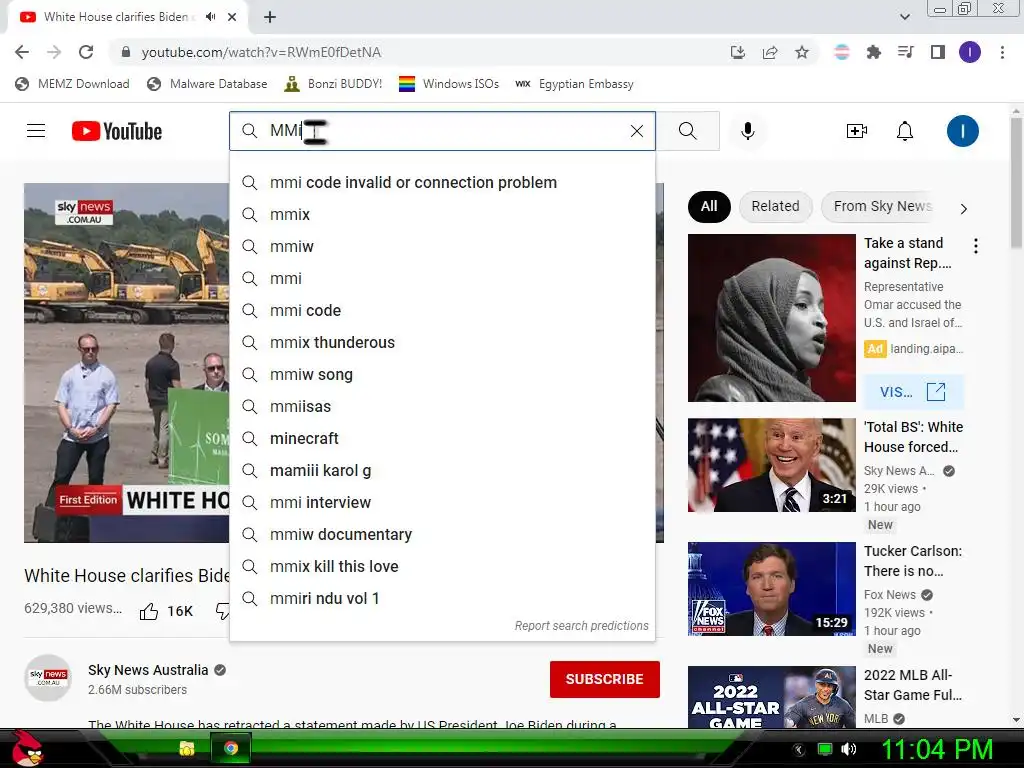Click the address bar URL
Image resolution: width=1024 pixels, height=768 pixels.
click(261, 52)
